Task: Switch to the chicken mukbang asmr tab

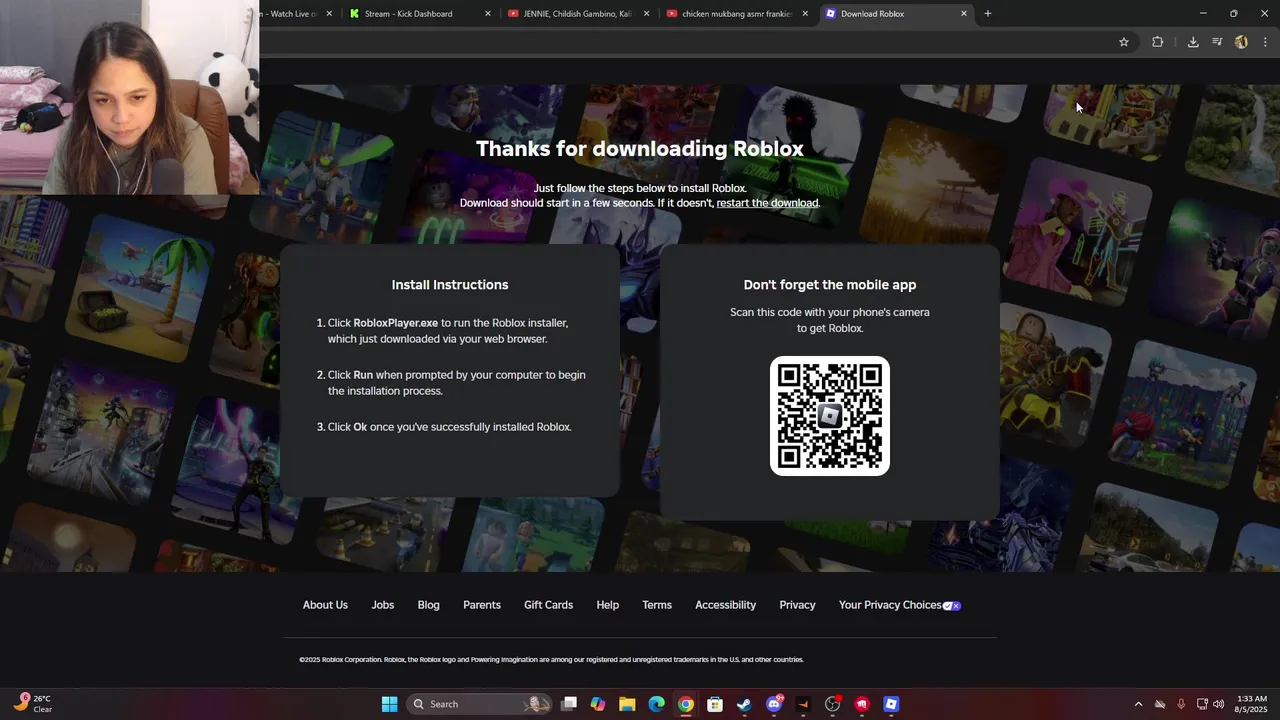Action: tap(737, 14)
